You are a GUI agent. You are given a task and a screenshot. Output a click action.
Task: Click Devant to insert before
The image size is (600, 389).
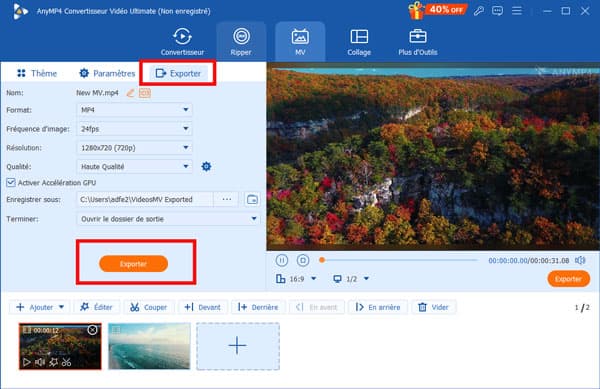point(202,307)
